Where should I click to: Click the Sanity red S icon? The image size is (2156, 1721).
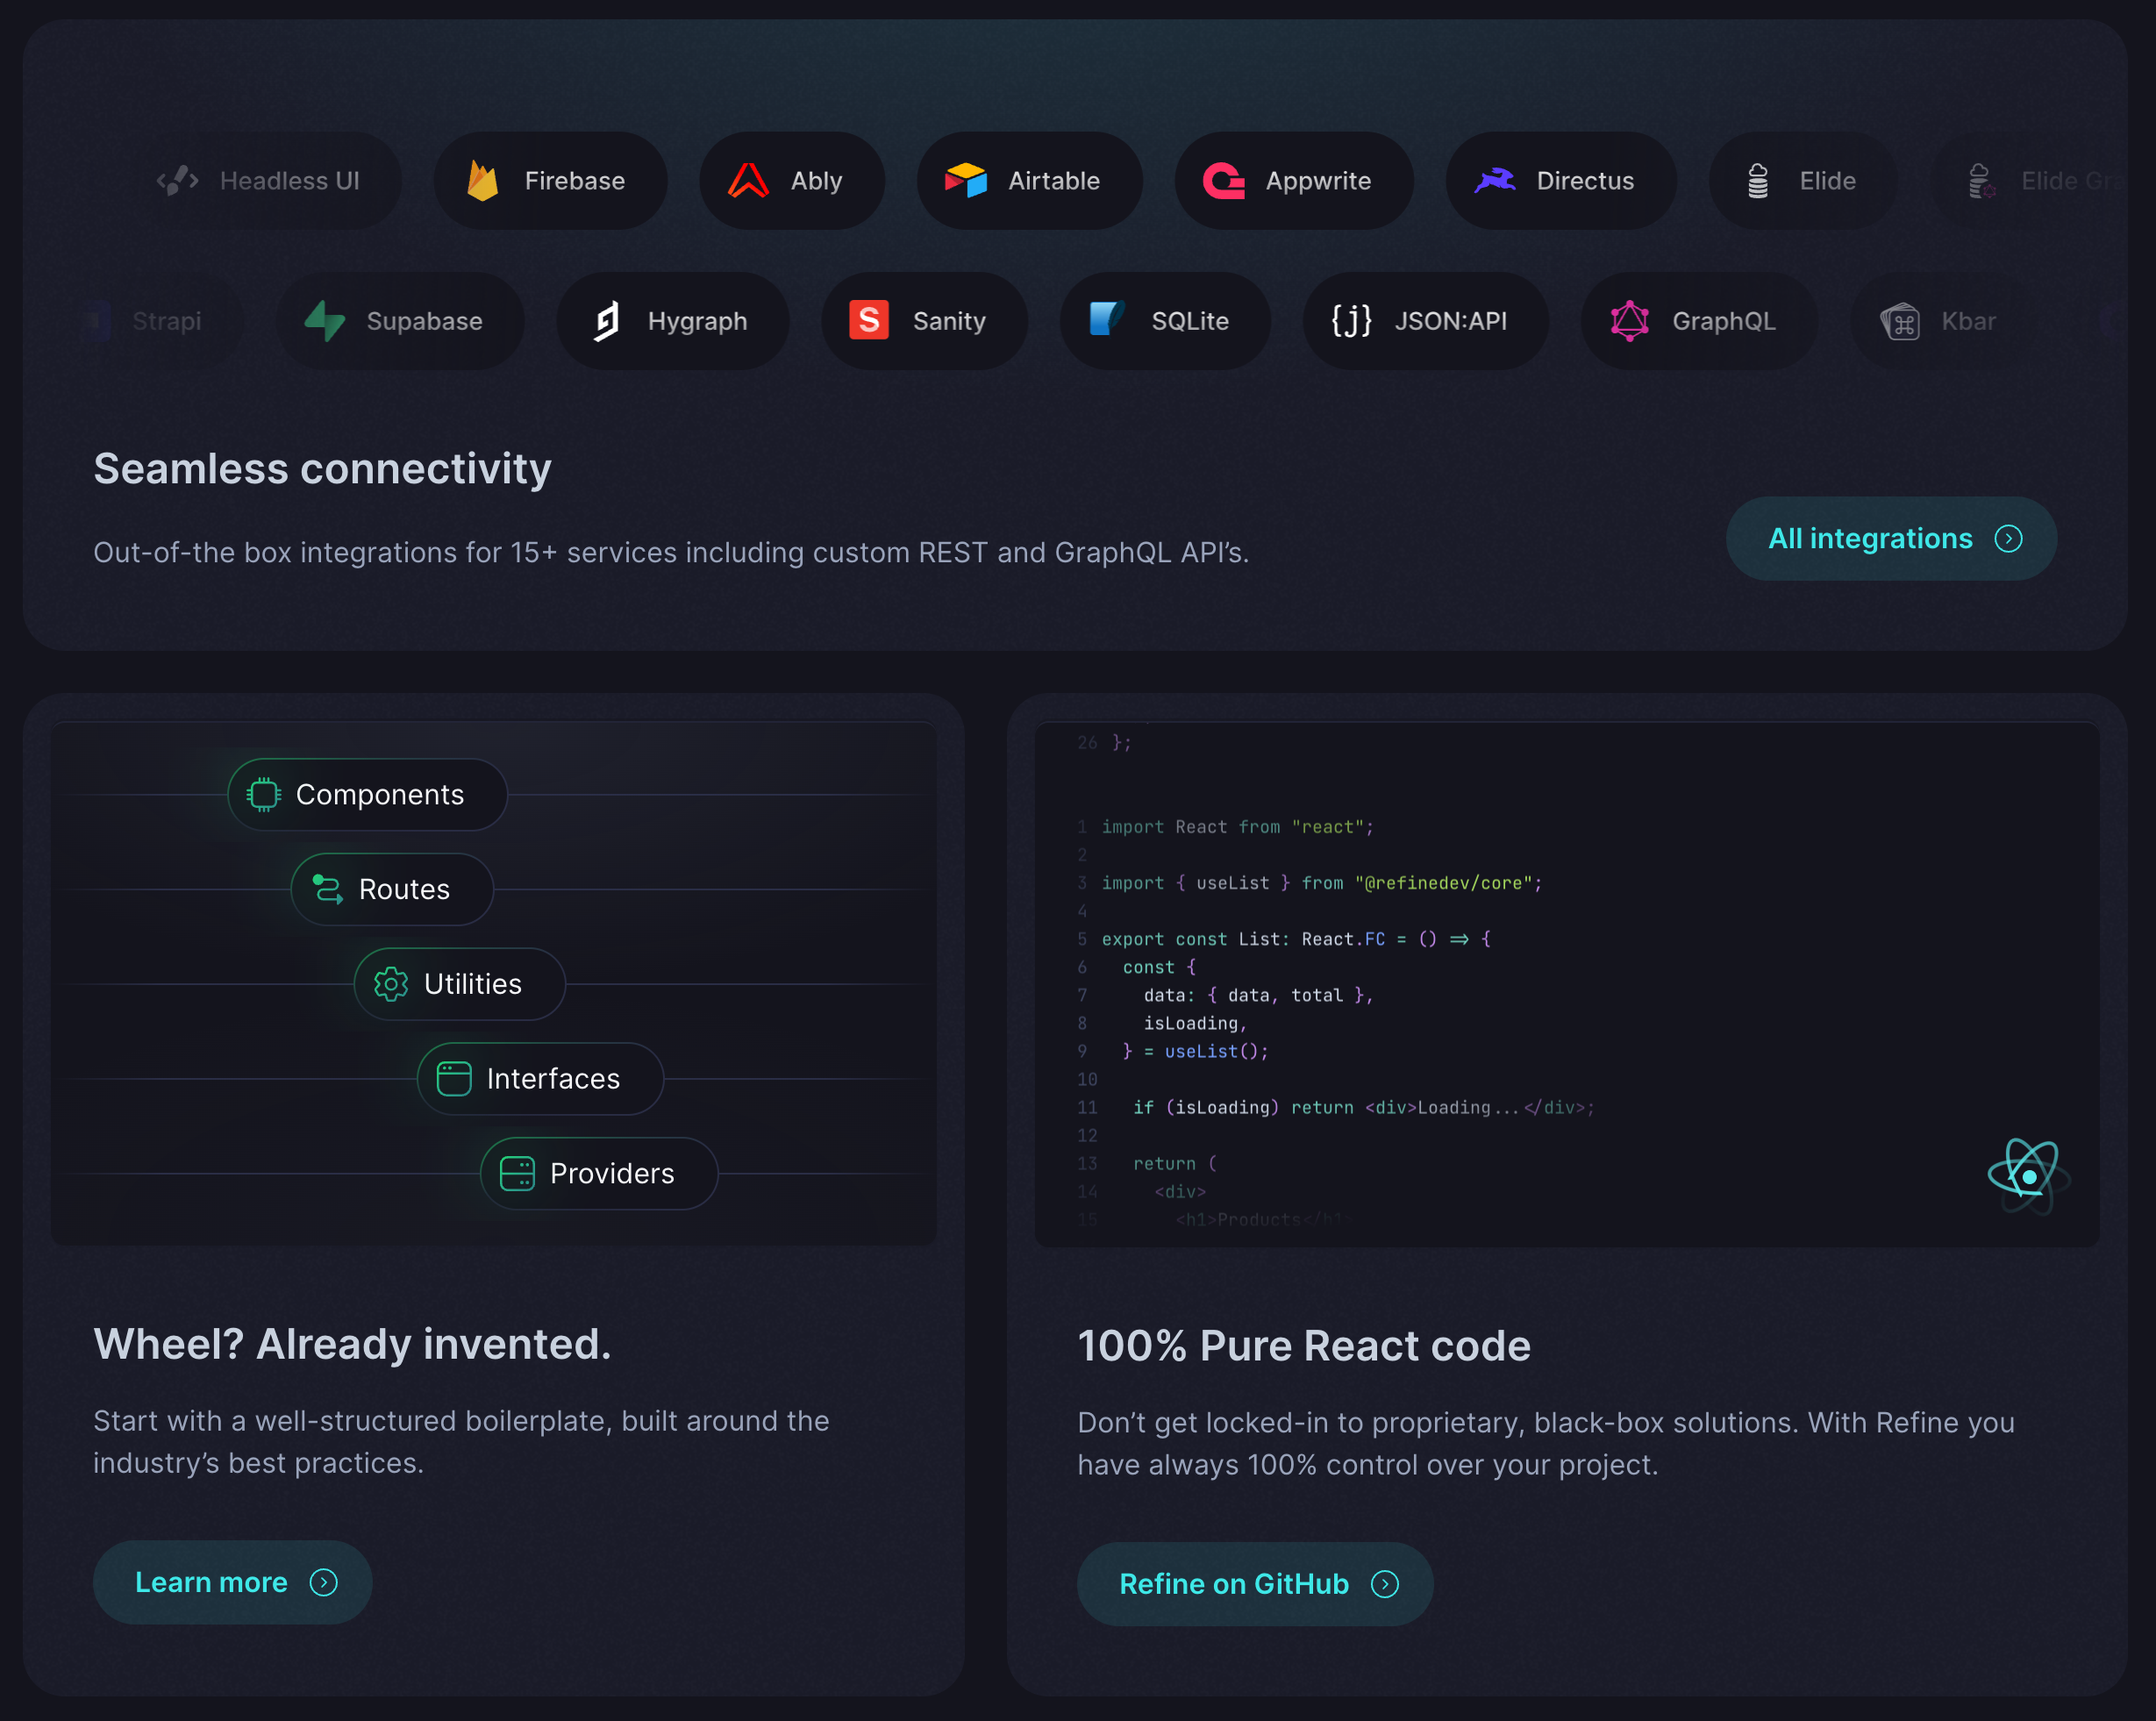[869, 321]
